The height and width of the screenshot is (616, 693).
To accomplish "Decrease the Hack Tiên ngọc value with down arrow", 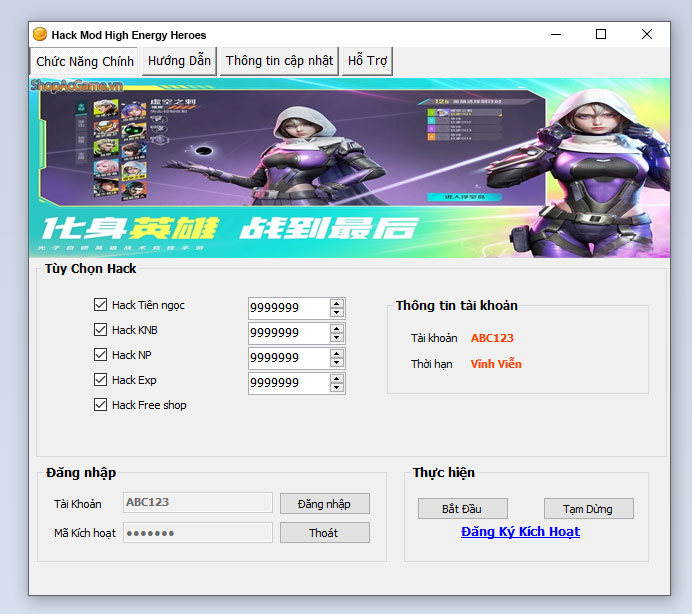I will coord(337,312).
